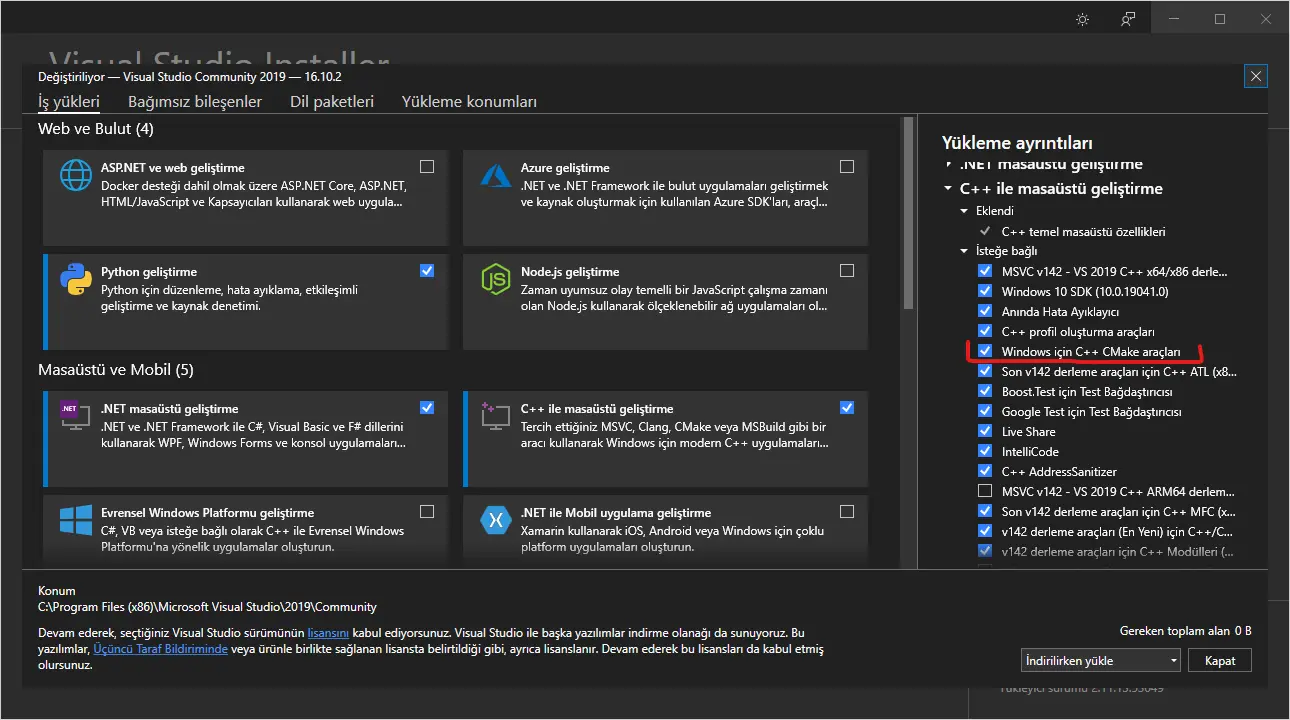This screenshot has height=720, width=1290.
Task: Collapse C++ ile masaüstü geliştirme details
Action: [948, 189]
